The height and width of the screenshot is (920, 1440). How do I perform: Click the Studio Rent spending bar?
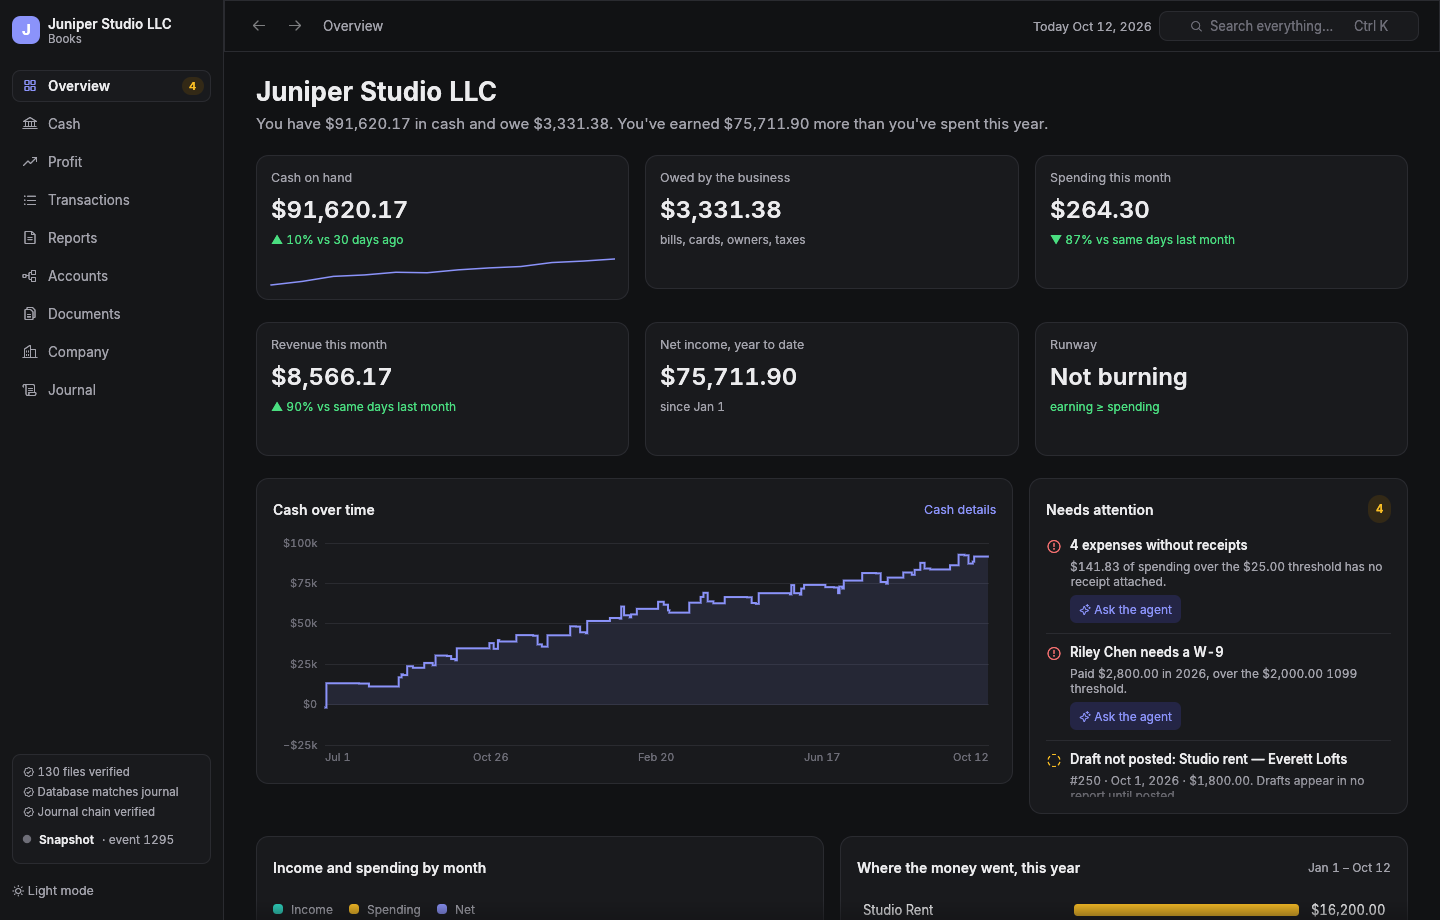(1186, 910)
